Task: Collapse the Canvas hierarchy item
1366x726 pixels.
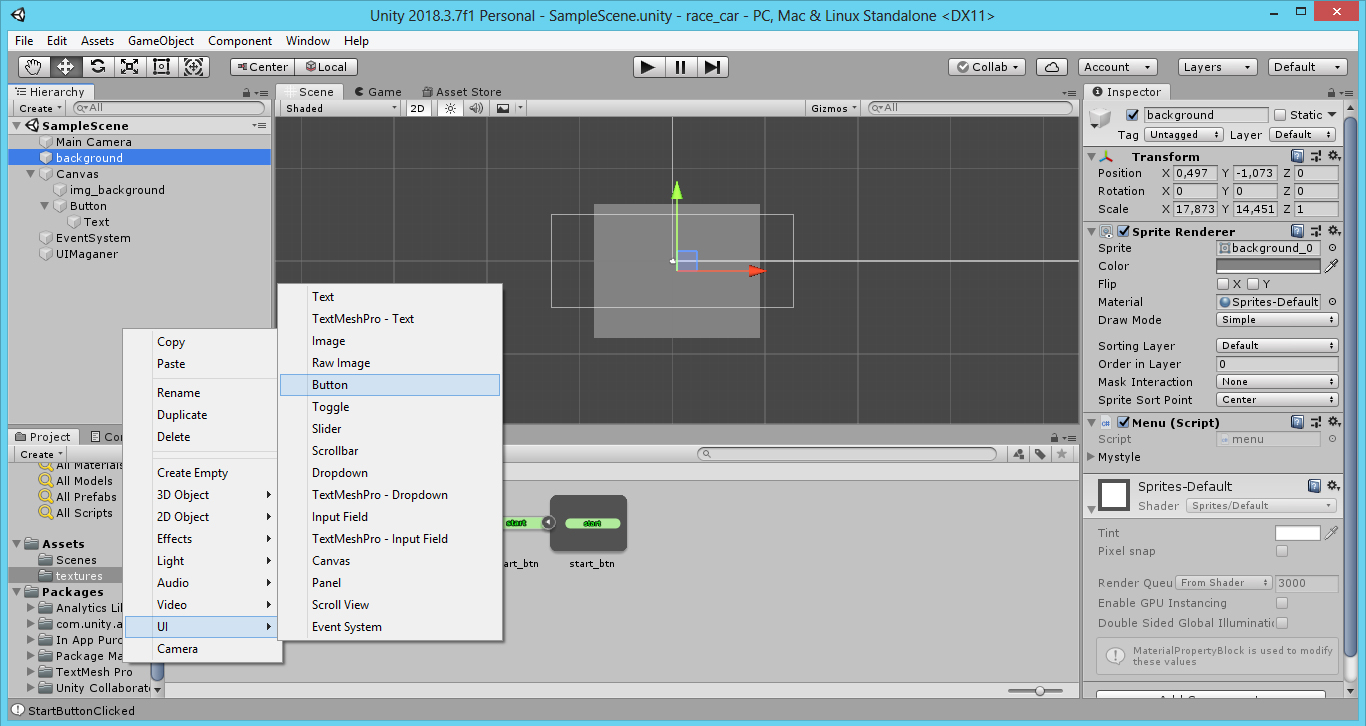Action: (x=31, y=174)
